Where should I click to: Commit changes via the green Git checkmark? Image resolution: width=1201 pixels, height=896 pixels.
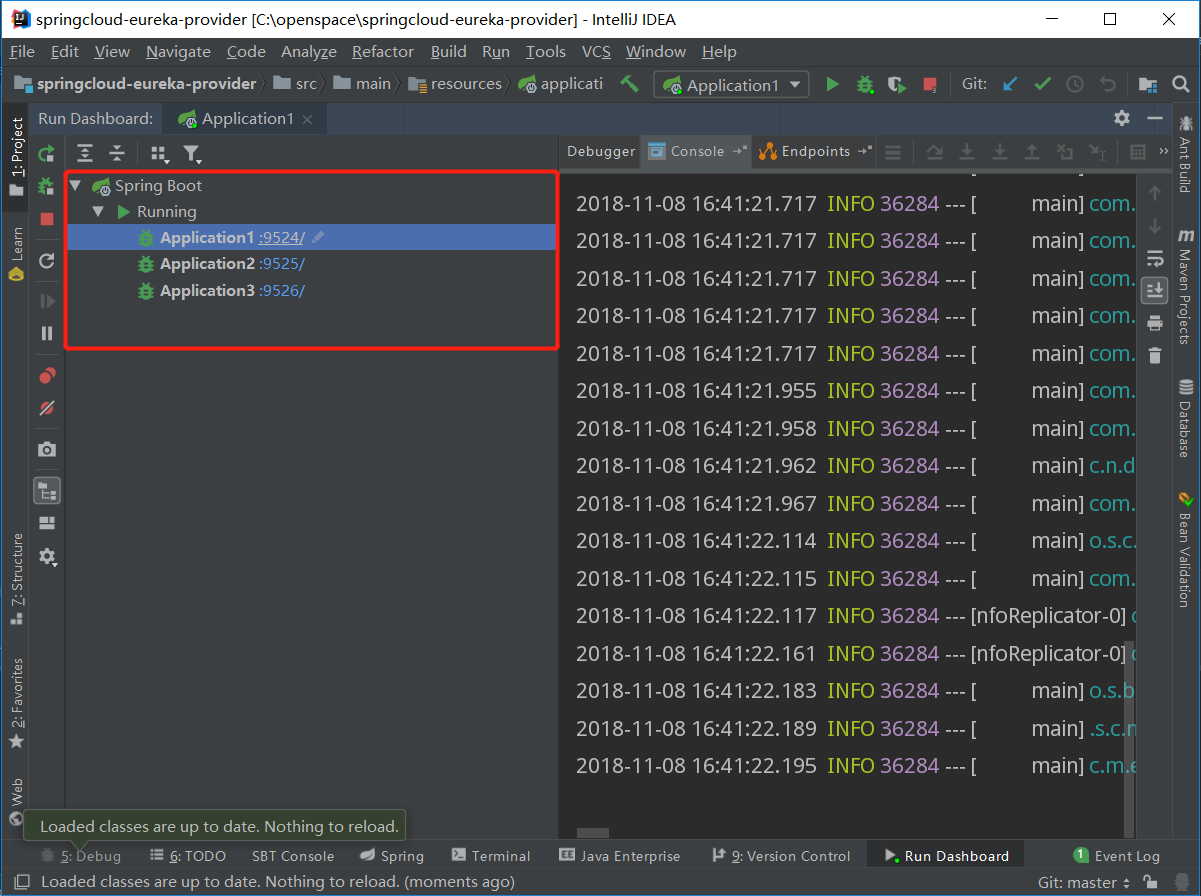pyautogui.click(x=1042, y=84)
